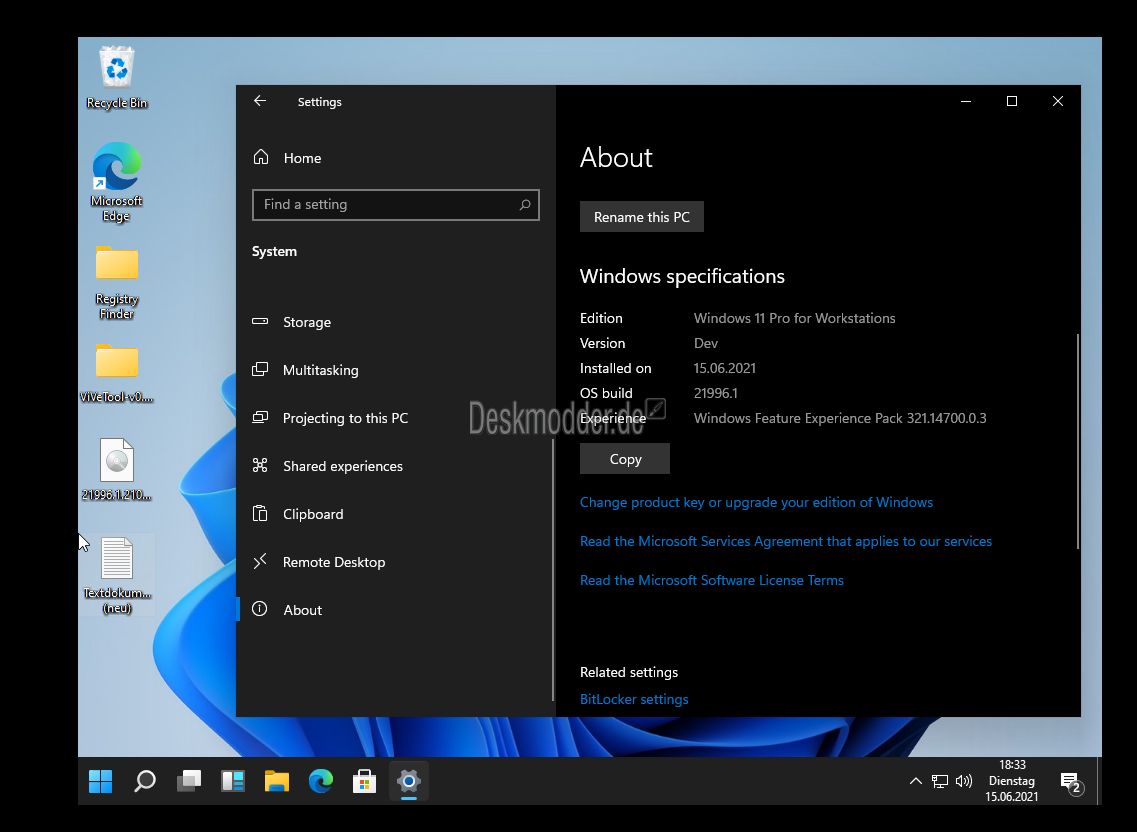This screenshot has width=1137, height=832.
Task: Open Change product key or upgrade link
Action: tap(756, 502)
